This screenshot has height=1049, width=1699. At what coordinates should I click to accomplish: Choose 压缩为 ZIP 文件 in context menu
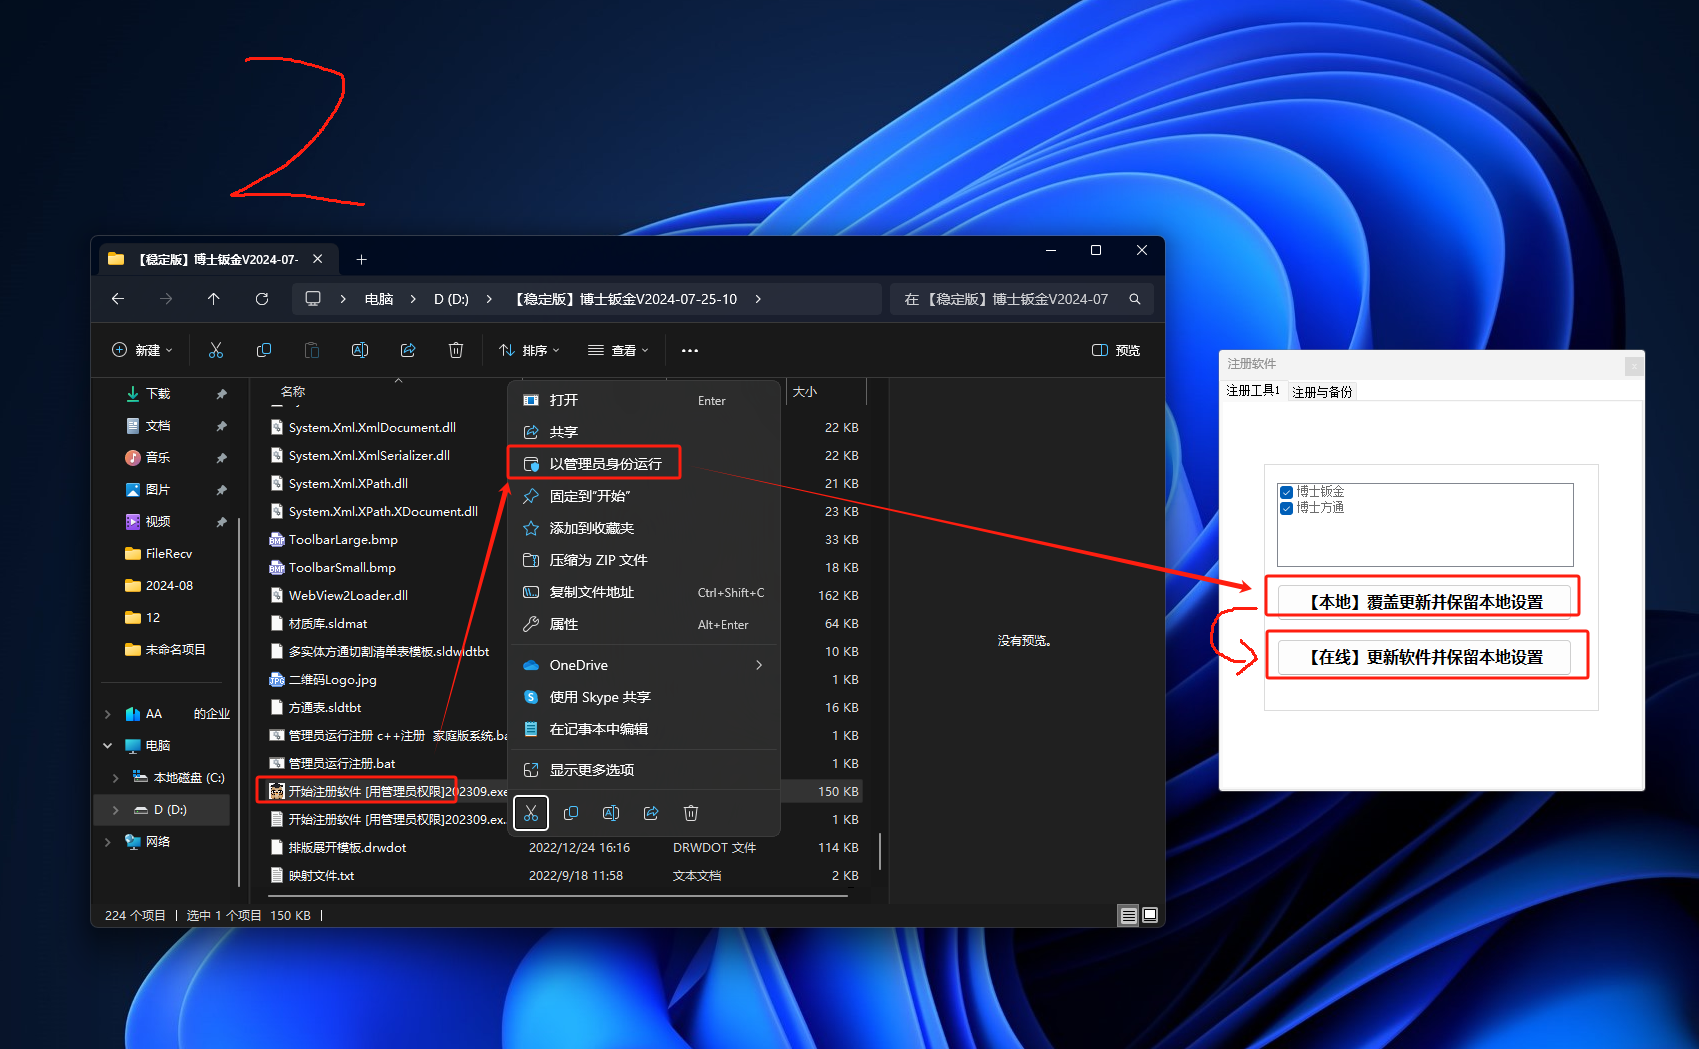click(x=643, y=560)
